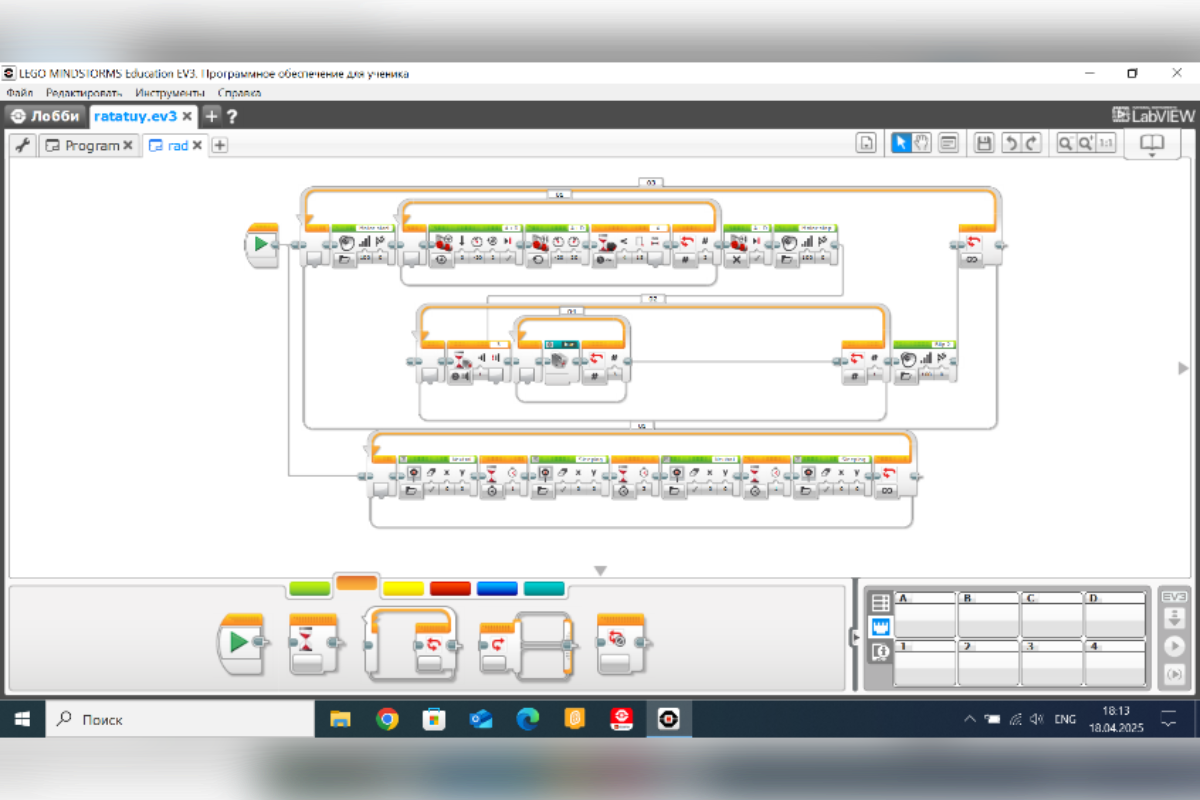
Task: Click the Zoom out magnifier
Action: 1066,143
